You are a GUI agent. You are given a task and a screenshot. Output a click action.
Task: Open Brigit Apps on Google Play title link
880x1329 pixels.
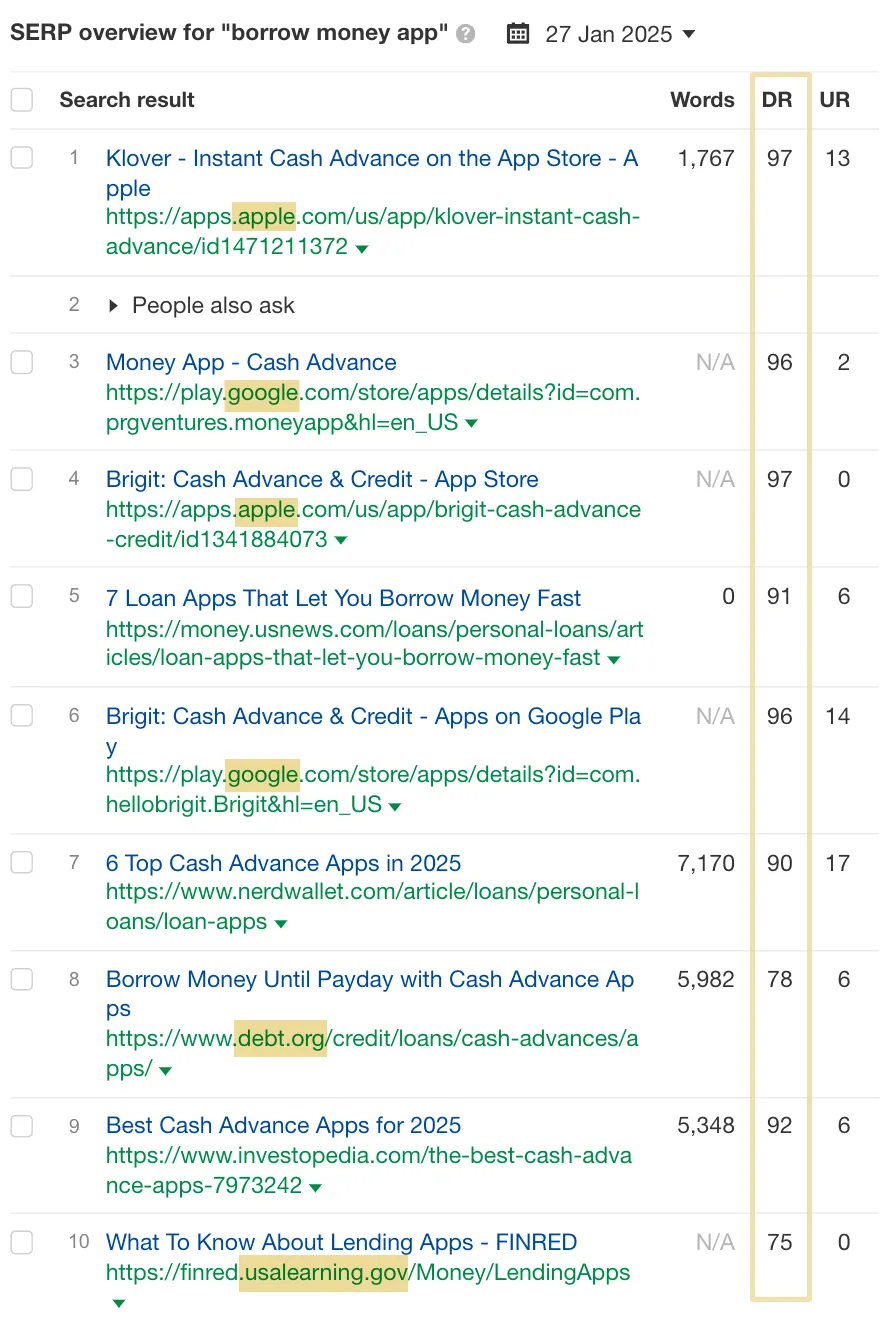(373, 731)
